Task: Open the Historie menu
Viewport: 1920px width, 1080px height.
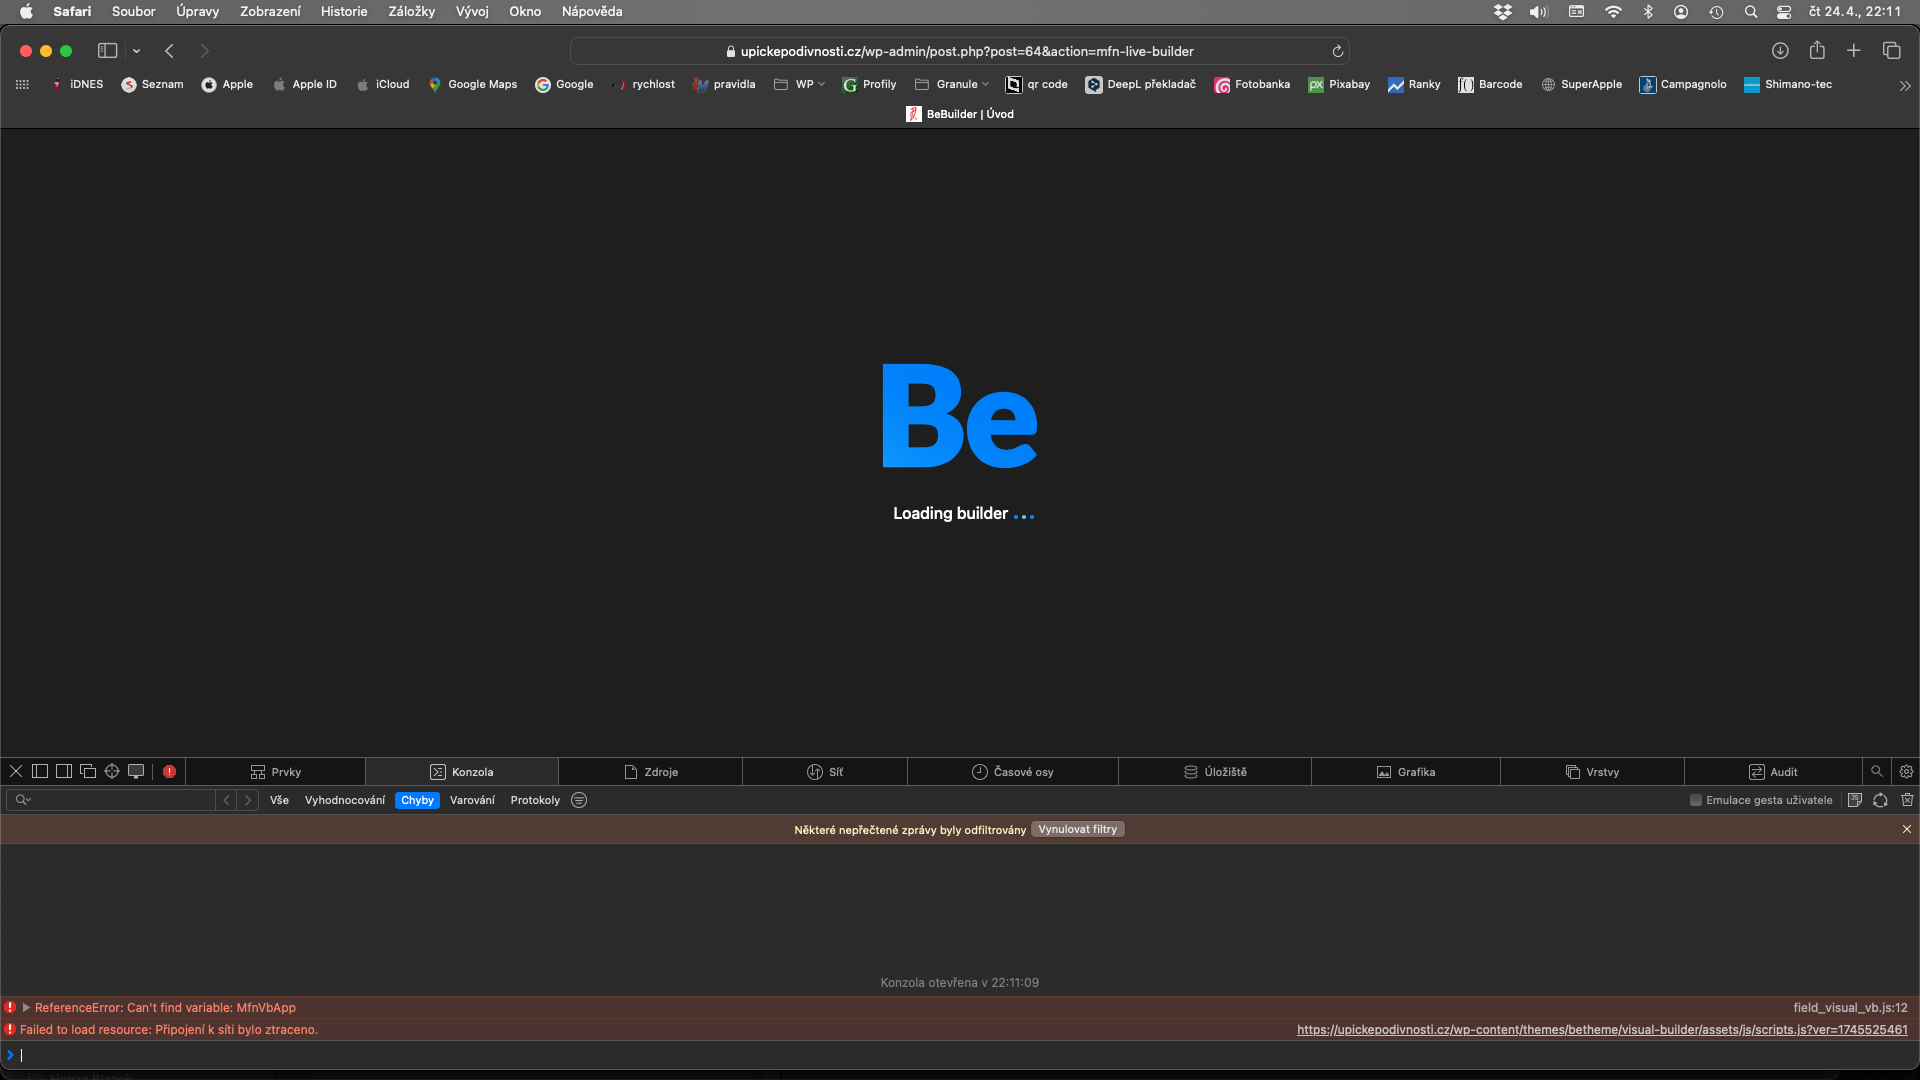Action: [x=344, y=12]
